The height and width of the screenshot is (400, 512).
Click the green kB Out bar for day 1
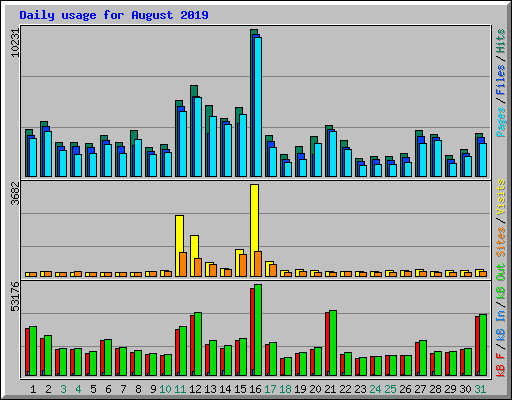[33, 351]
